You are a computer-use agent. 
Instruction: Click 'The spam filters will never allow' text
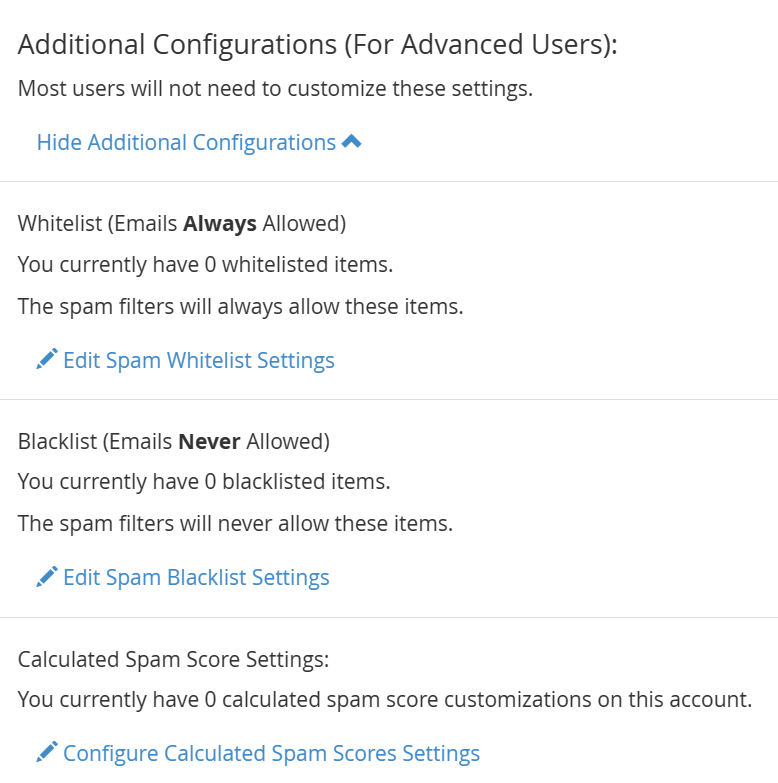click(x=235, y=524)
